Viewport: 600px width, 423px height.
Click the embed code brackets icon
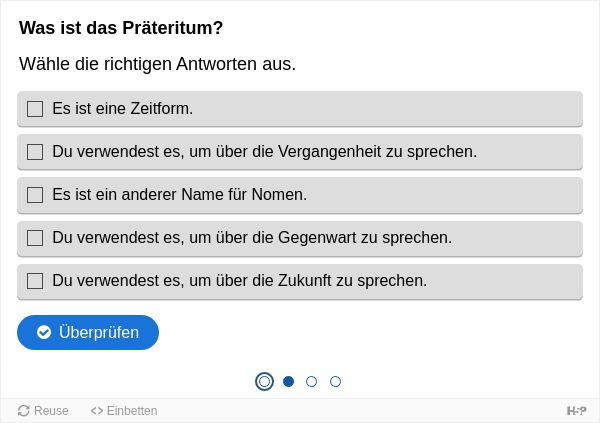click(x=97, y=411)
